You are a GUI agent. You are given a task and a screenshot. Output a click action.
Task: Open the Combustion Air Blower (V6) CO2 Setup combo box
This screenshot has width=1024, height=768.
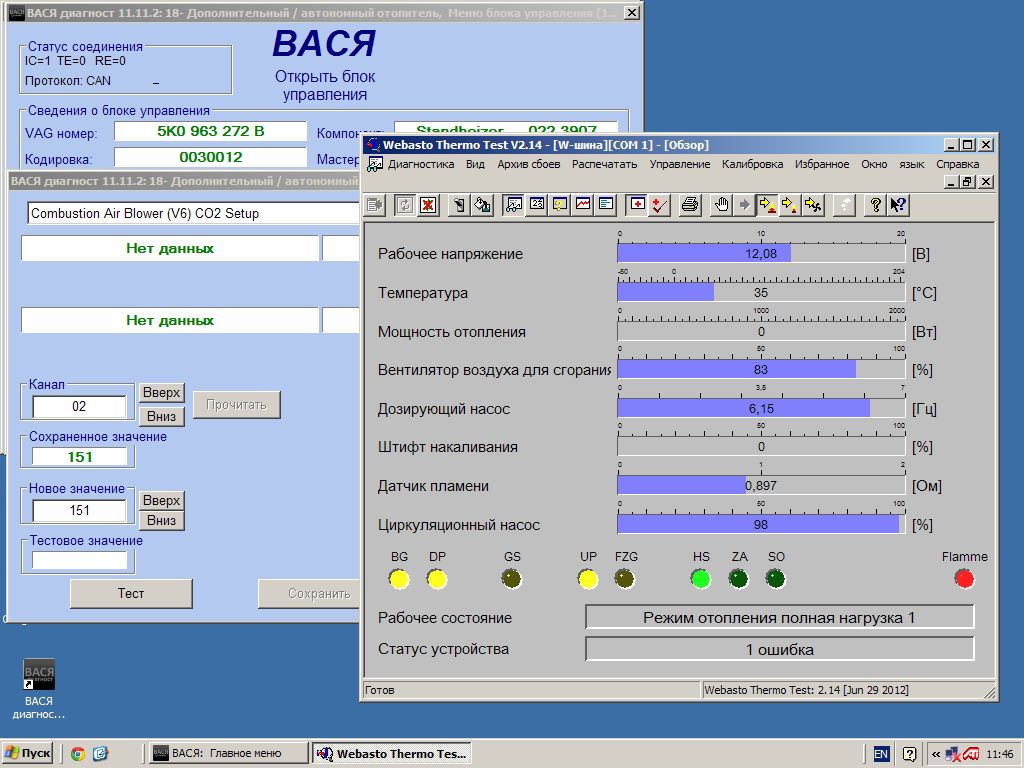tap(193, 214)
